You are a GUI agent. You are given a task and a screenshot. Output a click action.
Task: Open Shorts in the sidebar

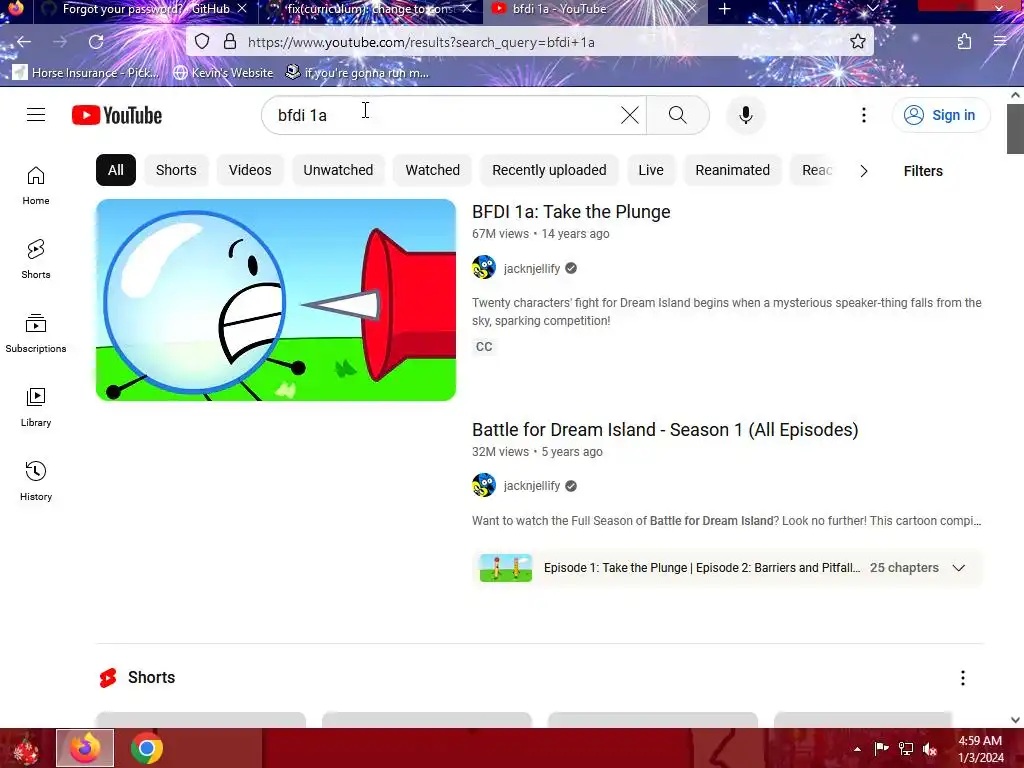coord(36,259)
